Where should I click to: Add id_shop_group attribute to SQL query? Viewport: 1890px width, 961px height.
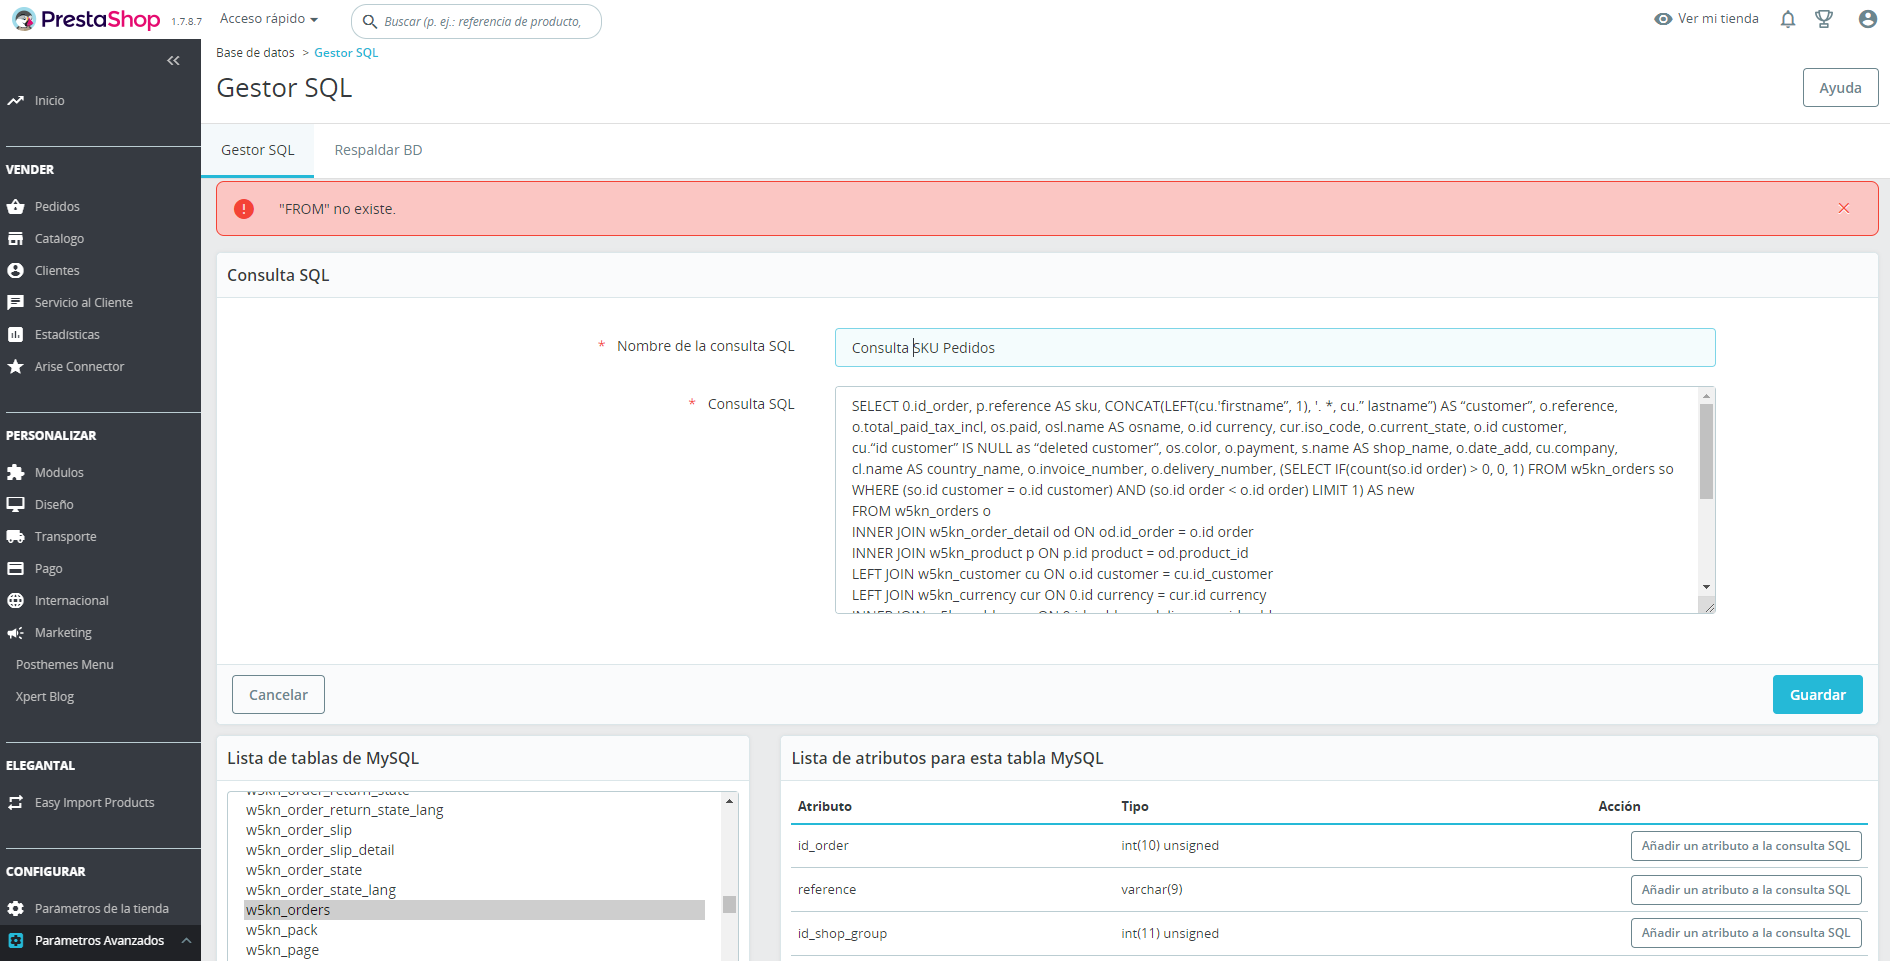(x=1746, y=933)
